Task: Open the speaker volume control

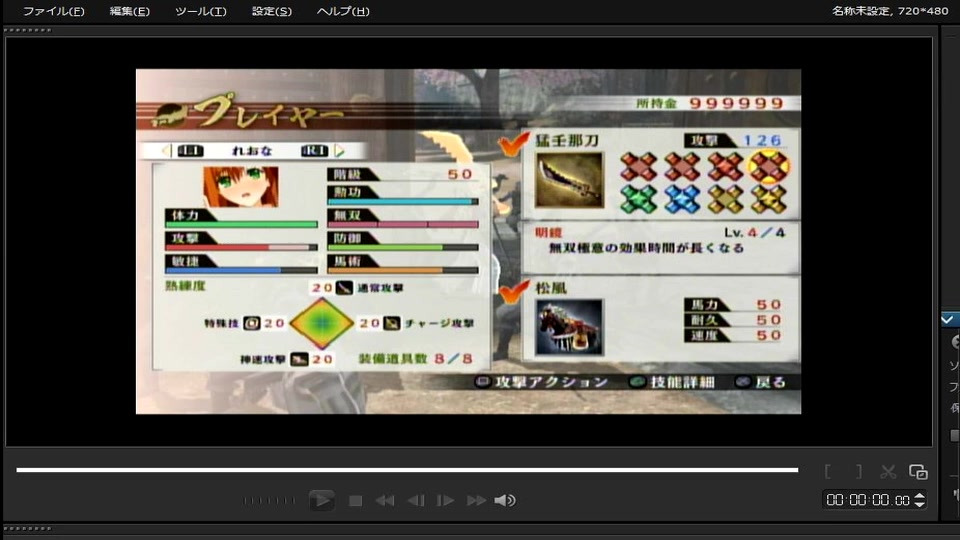Action: coord(505,501)
